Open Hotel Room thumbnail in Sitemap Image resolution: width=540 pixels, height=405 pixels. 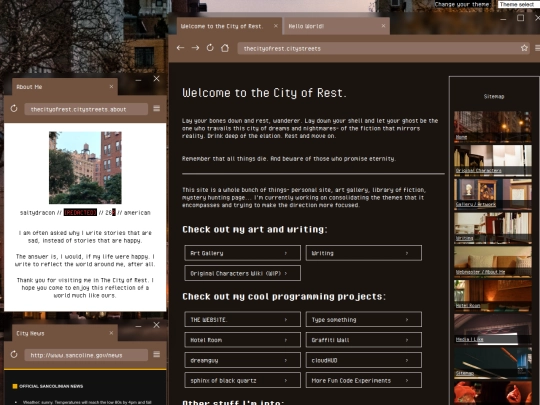[x=492, y=295]
